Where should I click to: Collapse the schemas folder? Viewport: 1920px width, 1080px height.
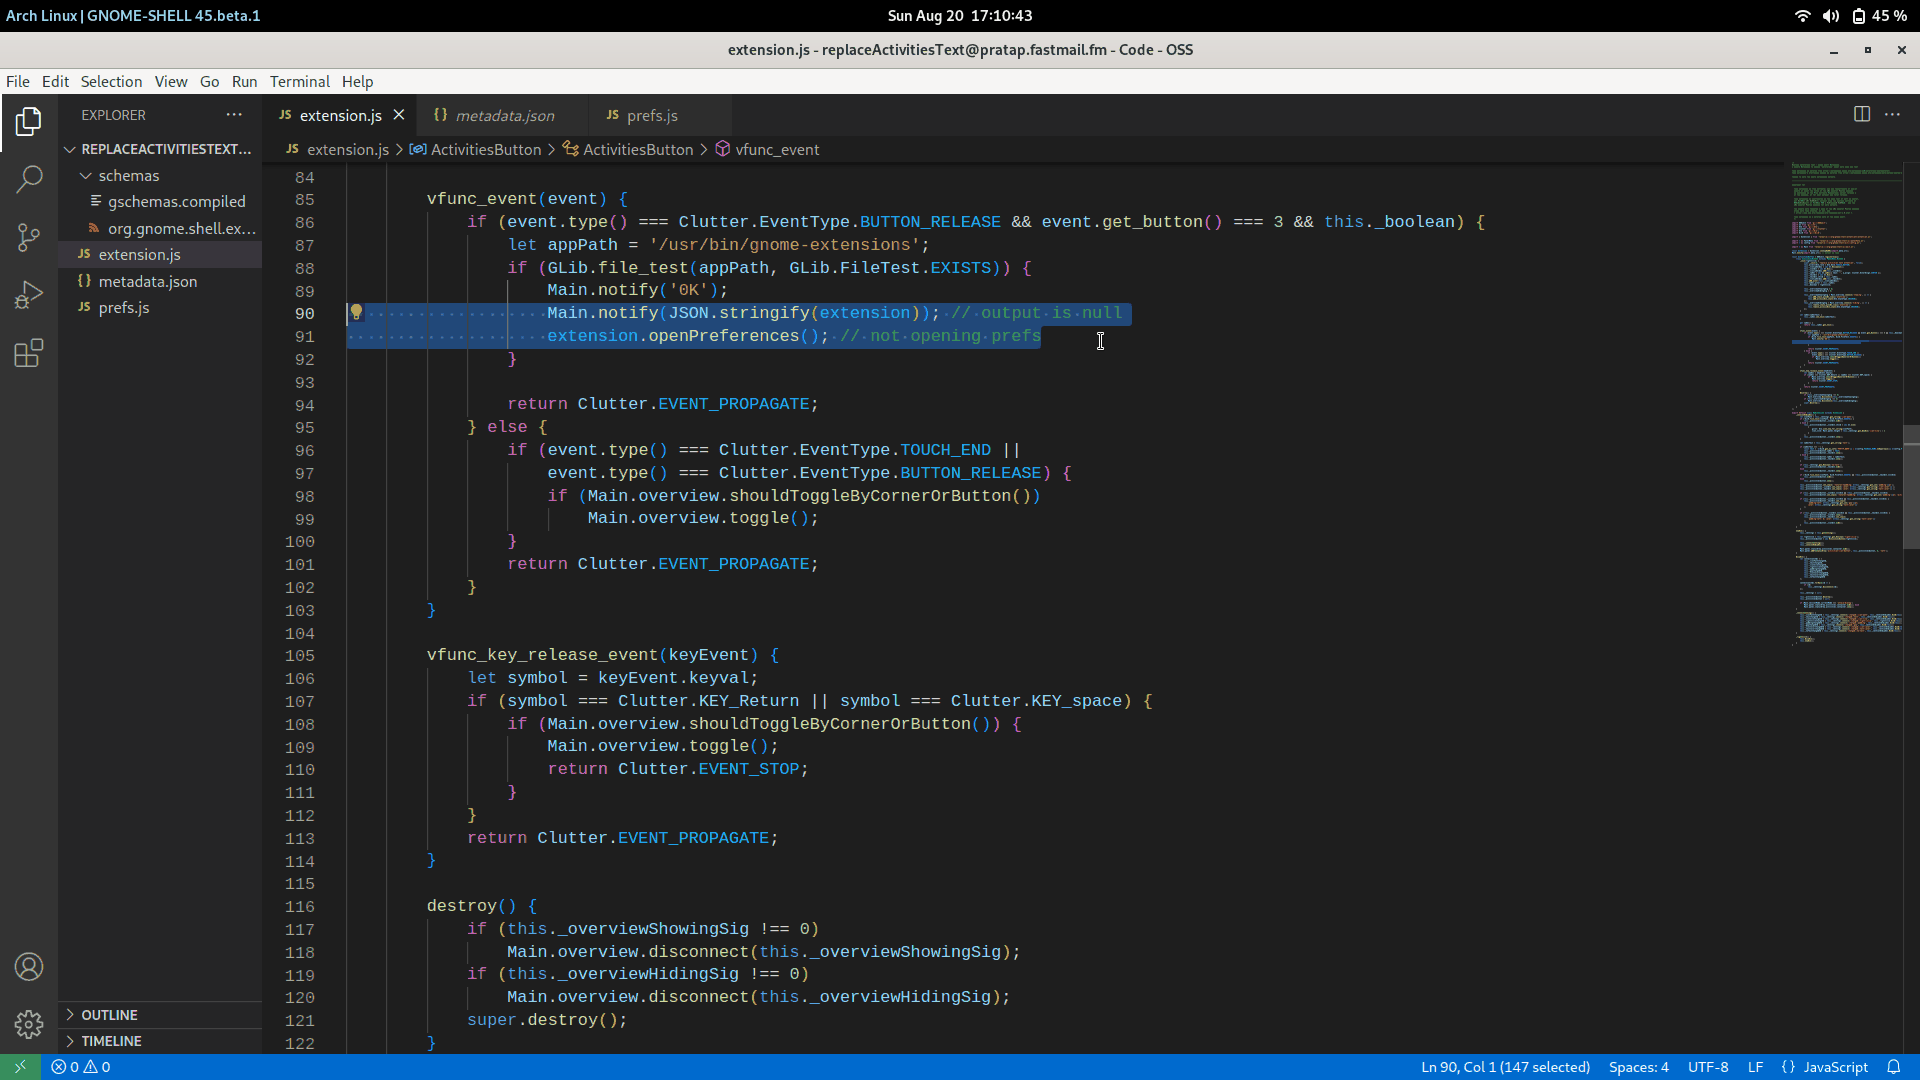160,175
